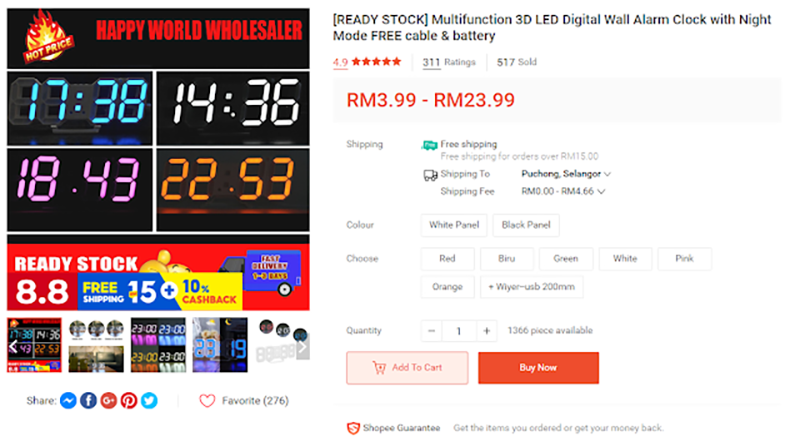The image size is (800, 446).
Task: Select the White Panel colour option
Action: (454, 225)
